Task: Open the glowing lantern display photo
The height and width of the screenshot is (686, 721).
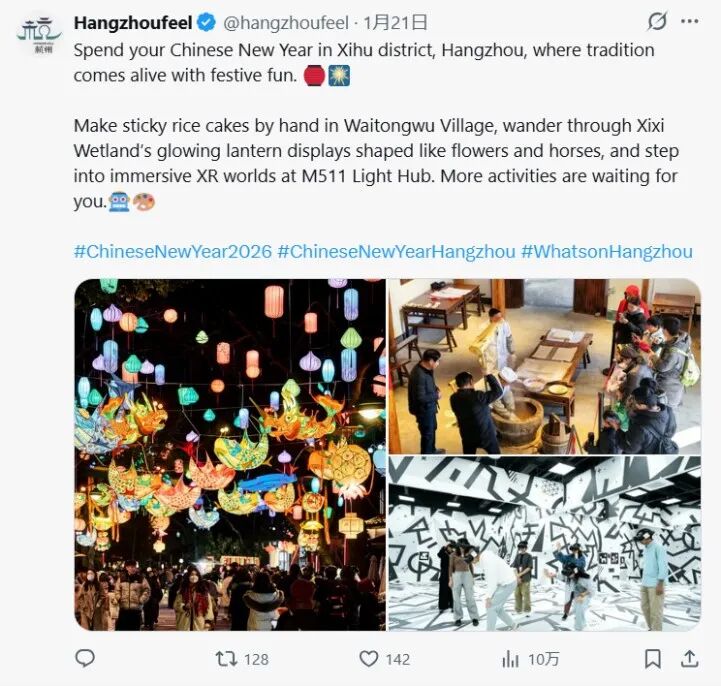Action: [230, 454]
